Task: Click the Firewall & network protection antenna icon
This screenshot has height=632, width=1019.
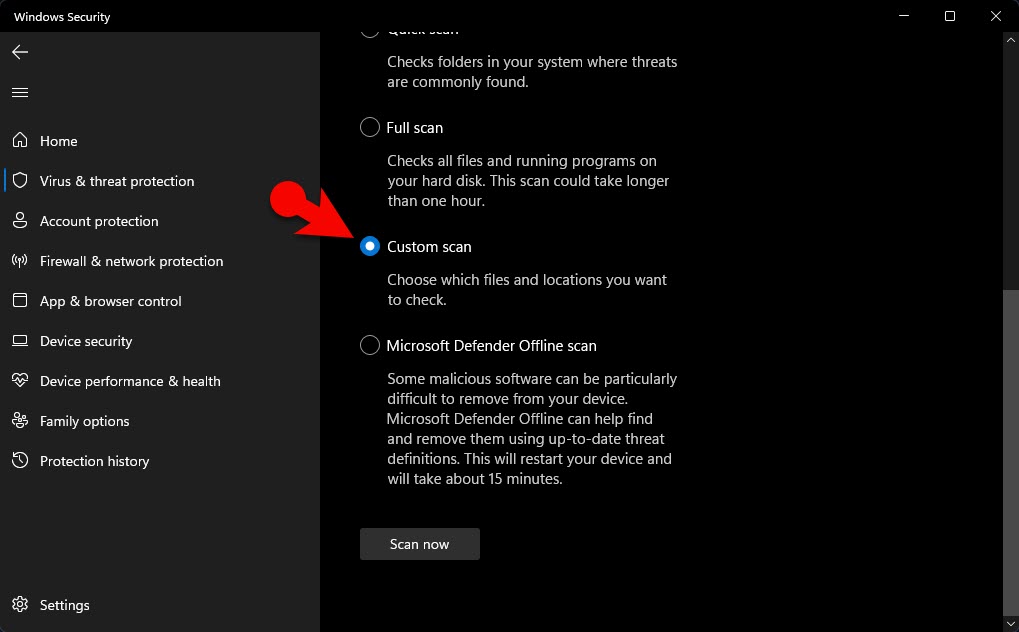Action: coord(20,261)
